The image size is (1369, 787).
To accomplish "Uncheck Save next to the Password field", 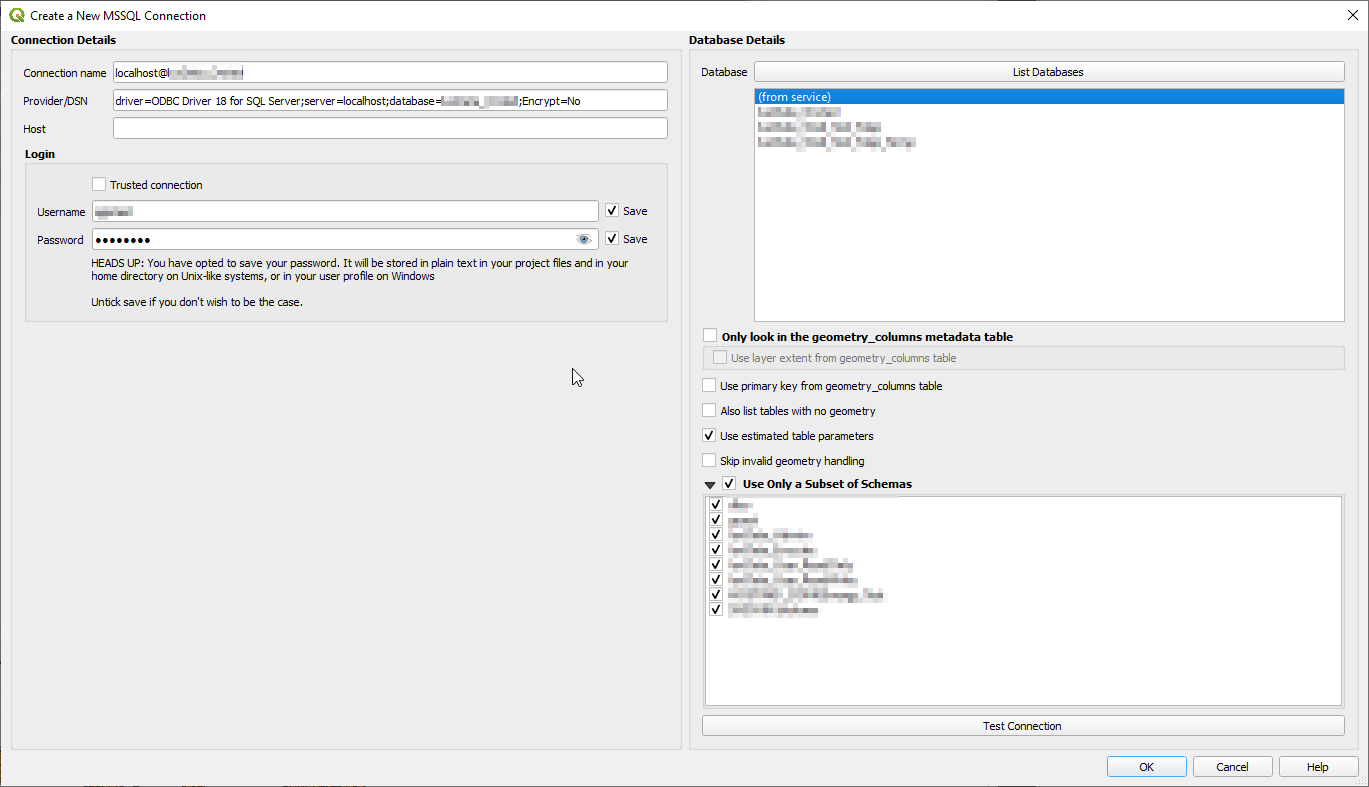I will click(x=611, y=238).
